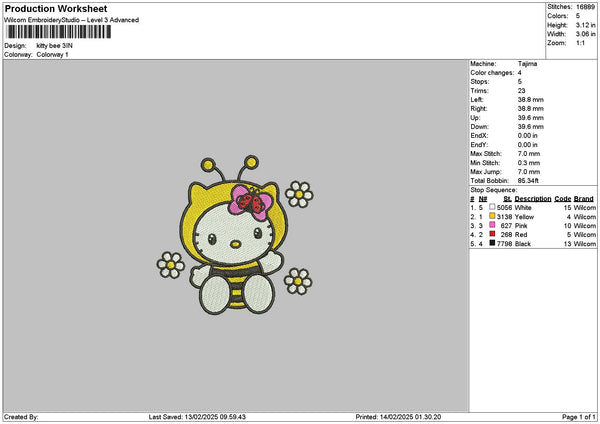This screenshot has width=600, height=424.
Task: Click the 'Page 1 of 1' footer text
Action: point(579,417)
